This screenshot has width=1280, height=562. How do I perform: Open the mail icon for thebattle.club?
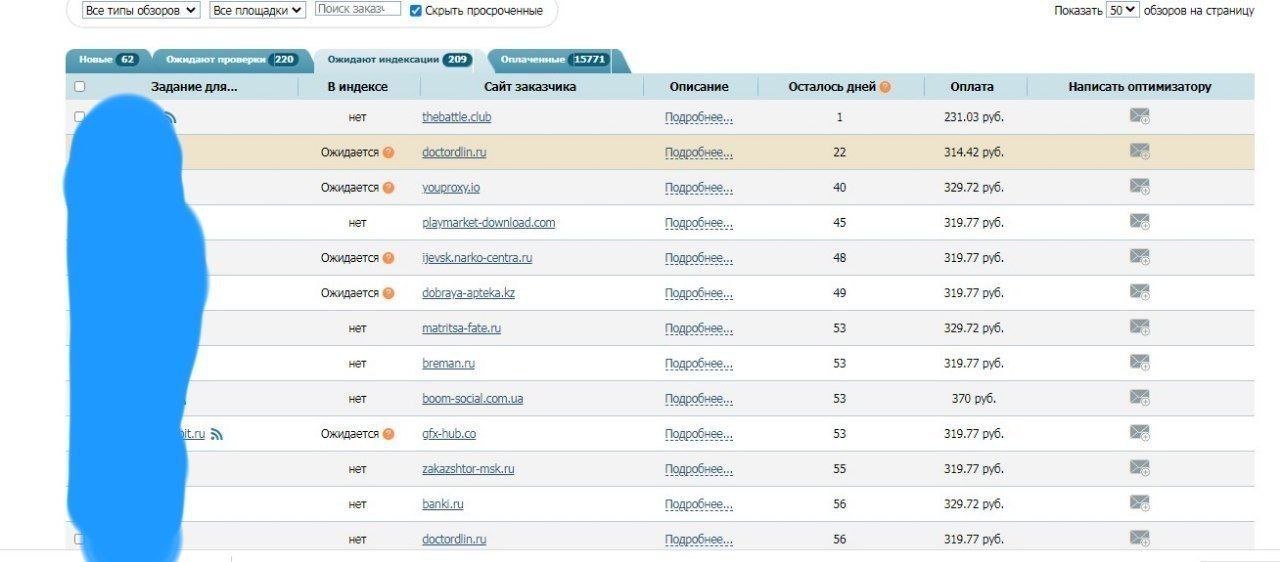click(1139, 116)
